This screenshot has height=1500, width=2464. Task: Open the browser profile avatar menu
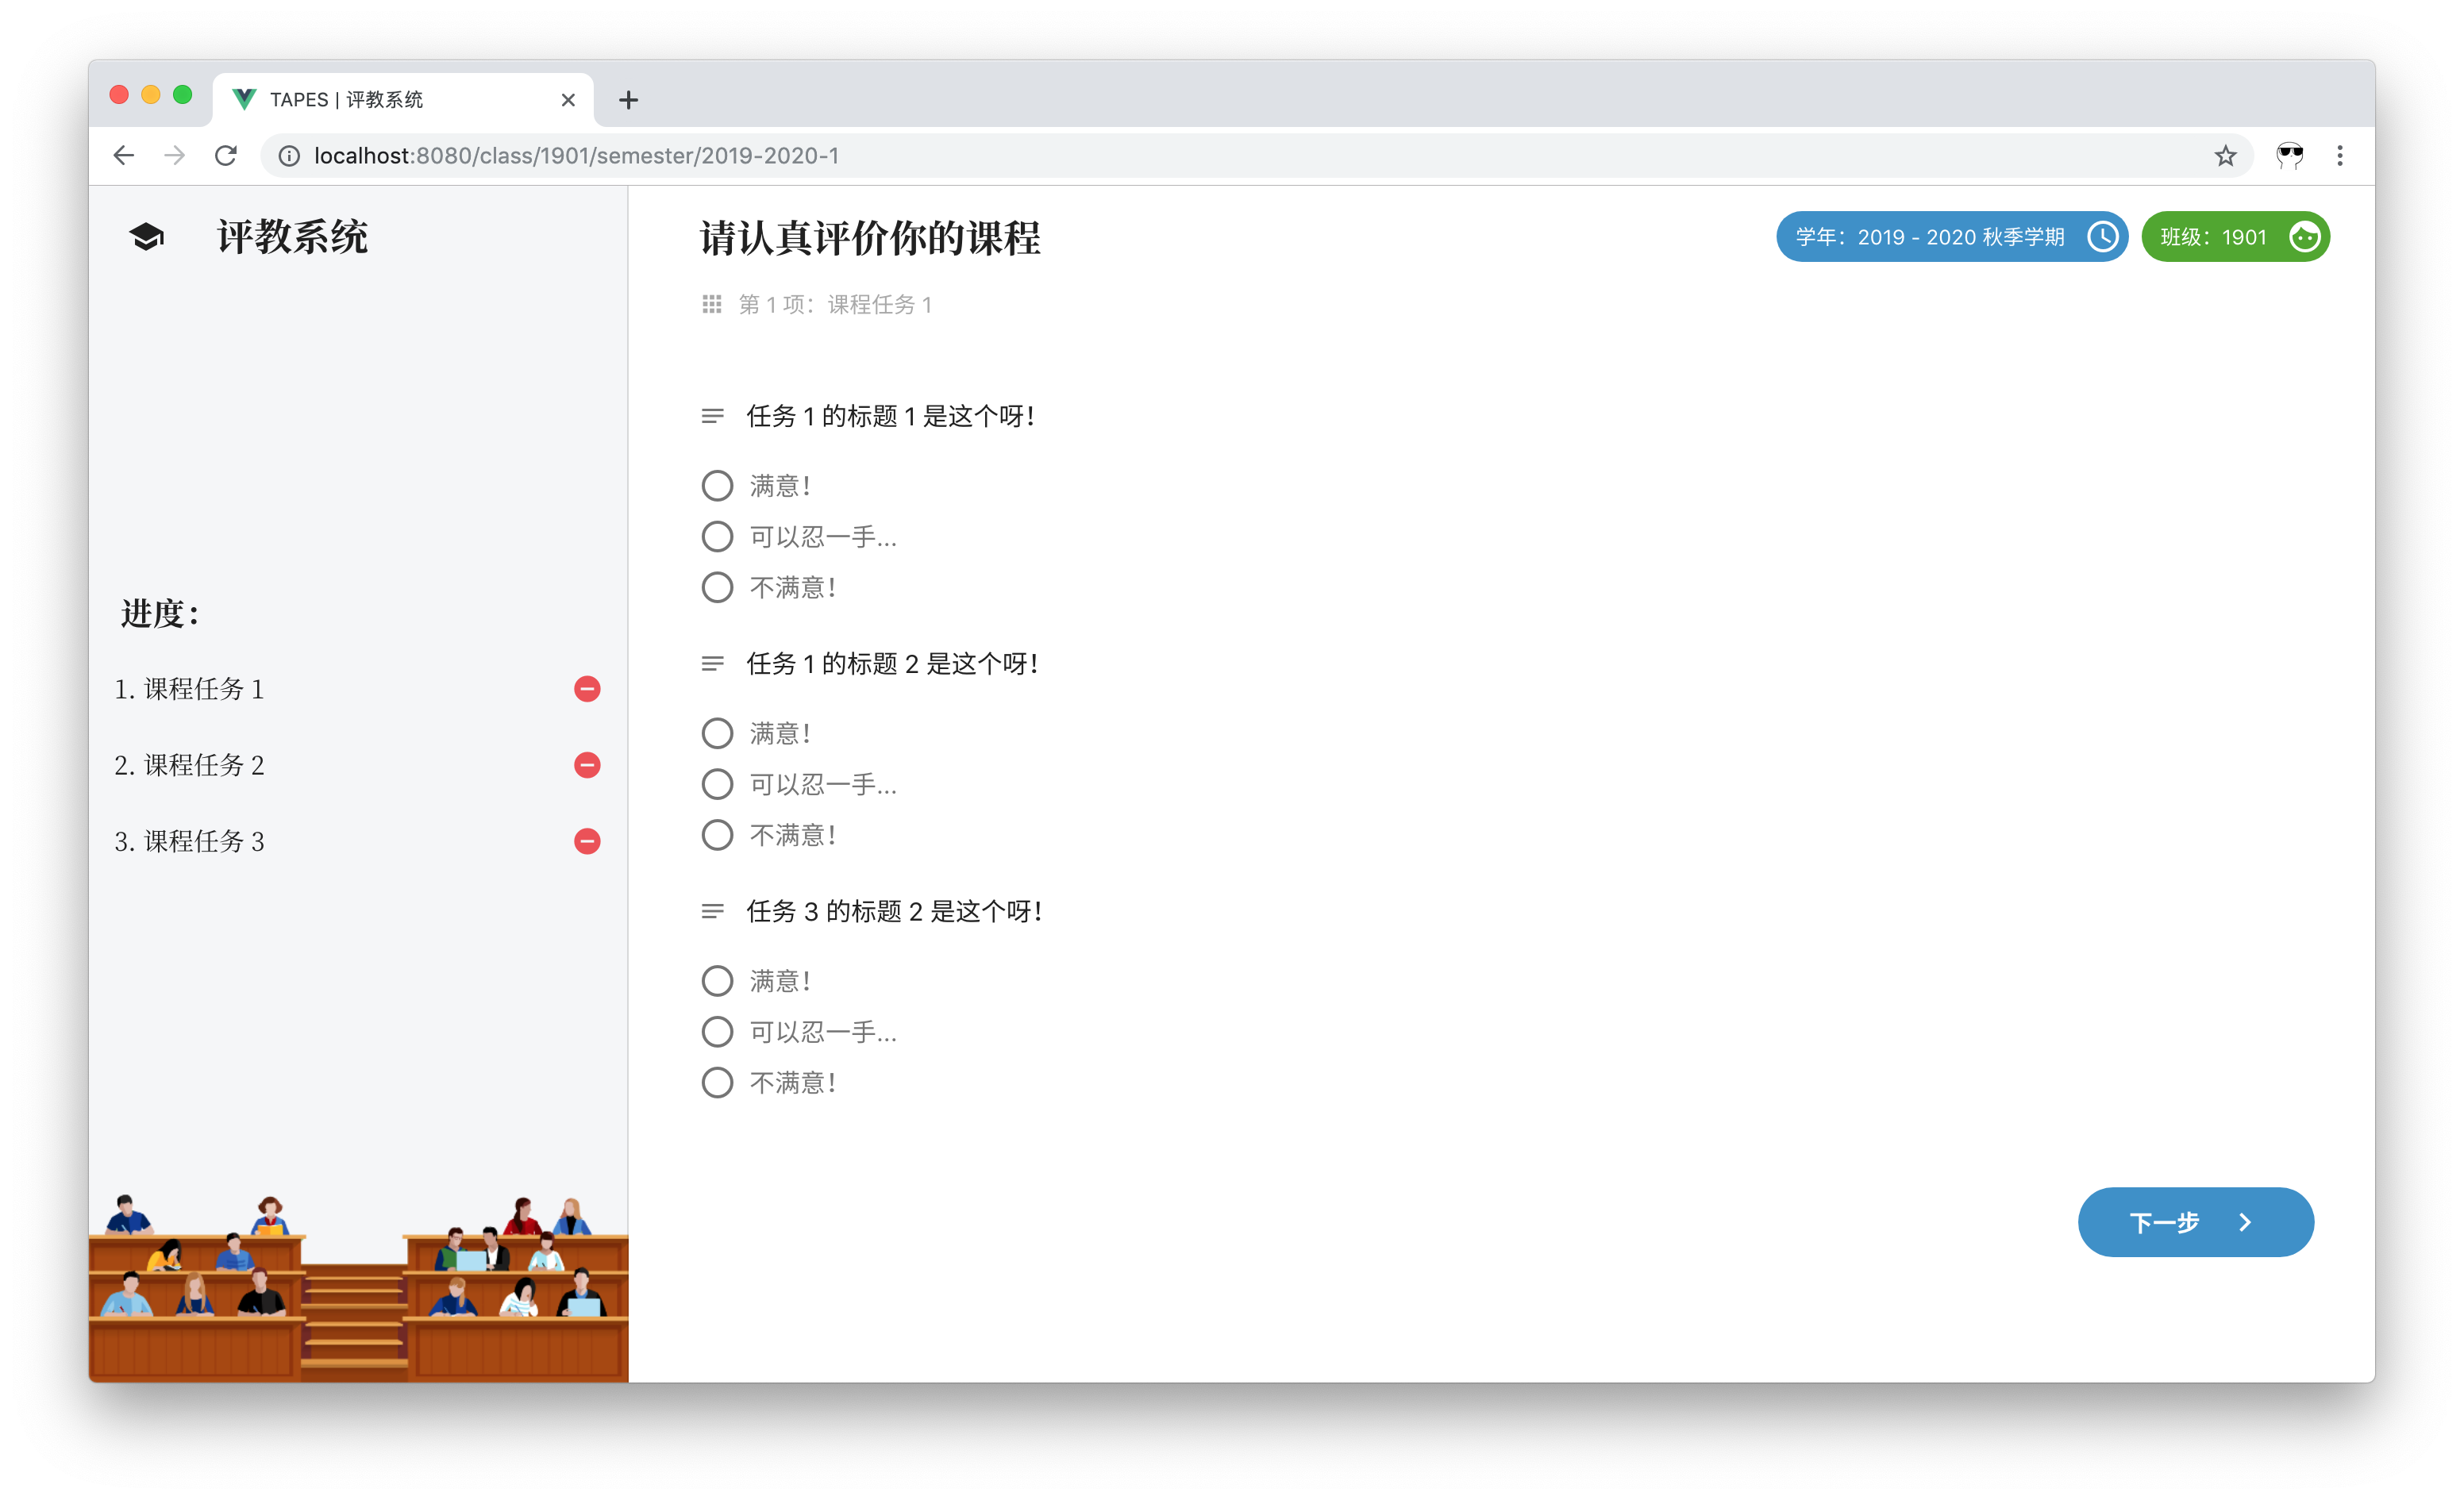pos(2289,156)
